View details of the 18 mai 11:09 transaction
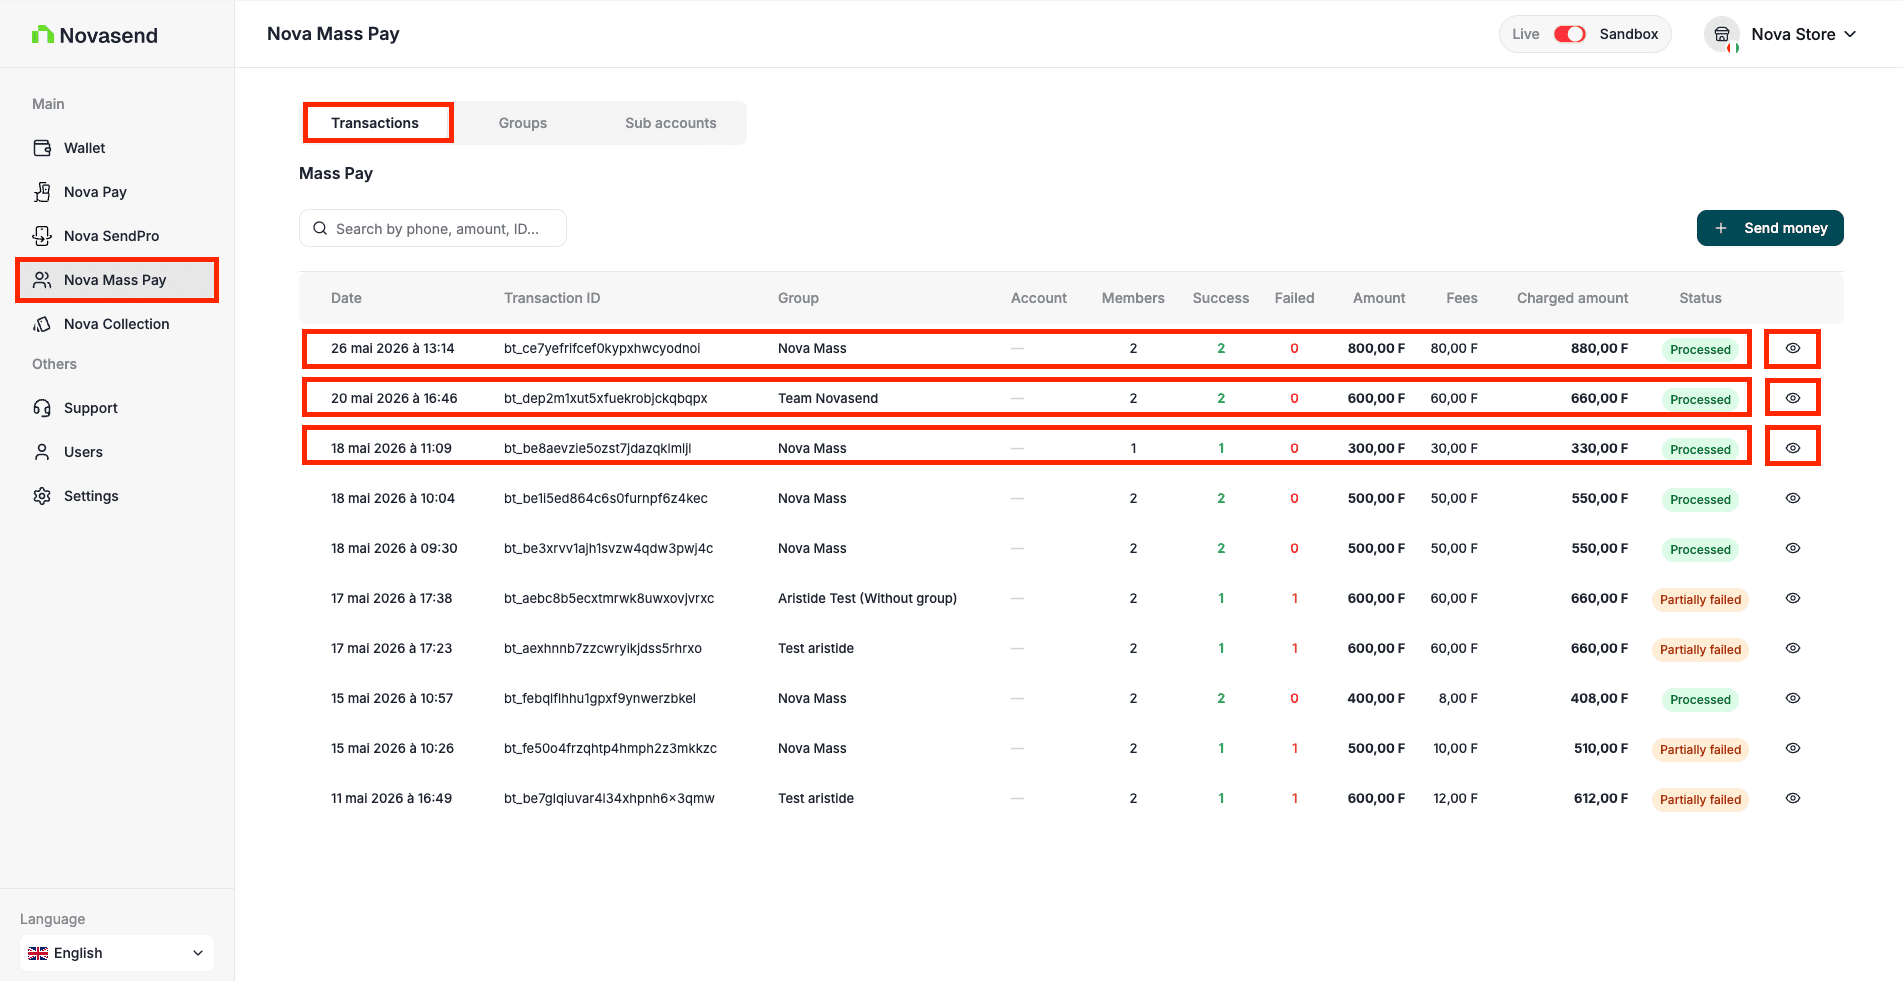Viewport: 1903px width, 981px height. coord(1793,448)
